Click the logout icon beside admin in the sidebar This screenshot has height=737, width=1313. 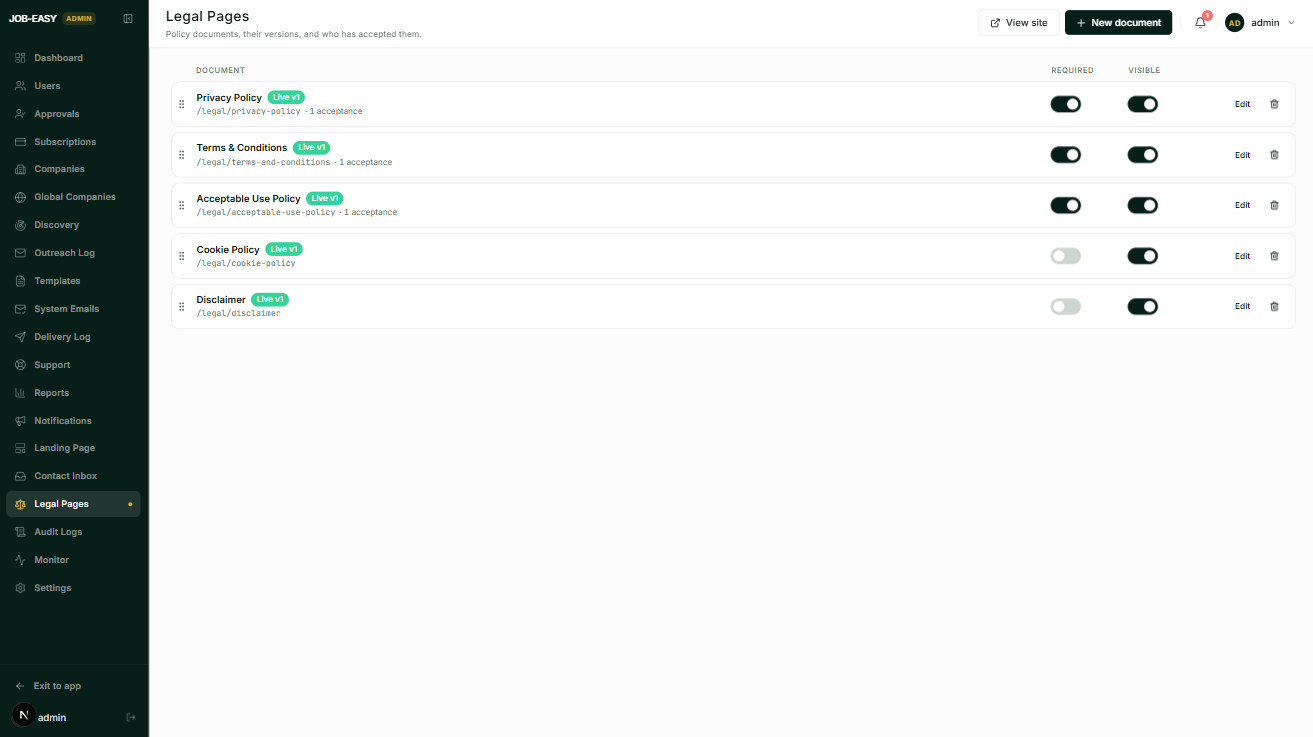130,717
